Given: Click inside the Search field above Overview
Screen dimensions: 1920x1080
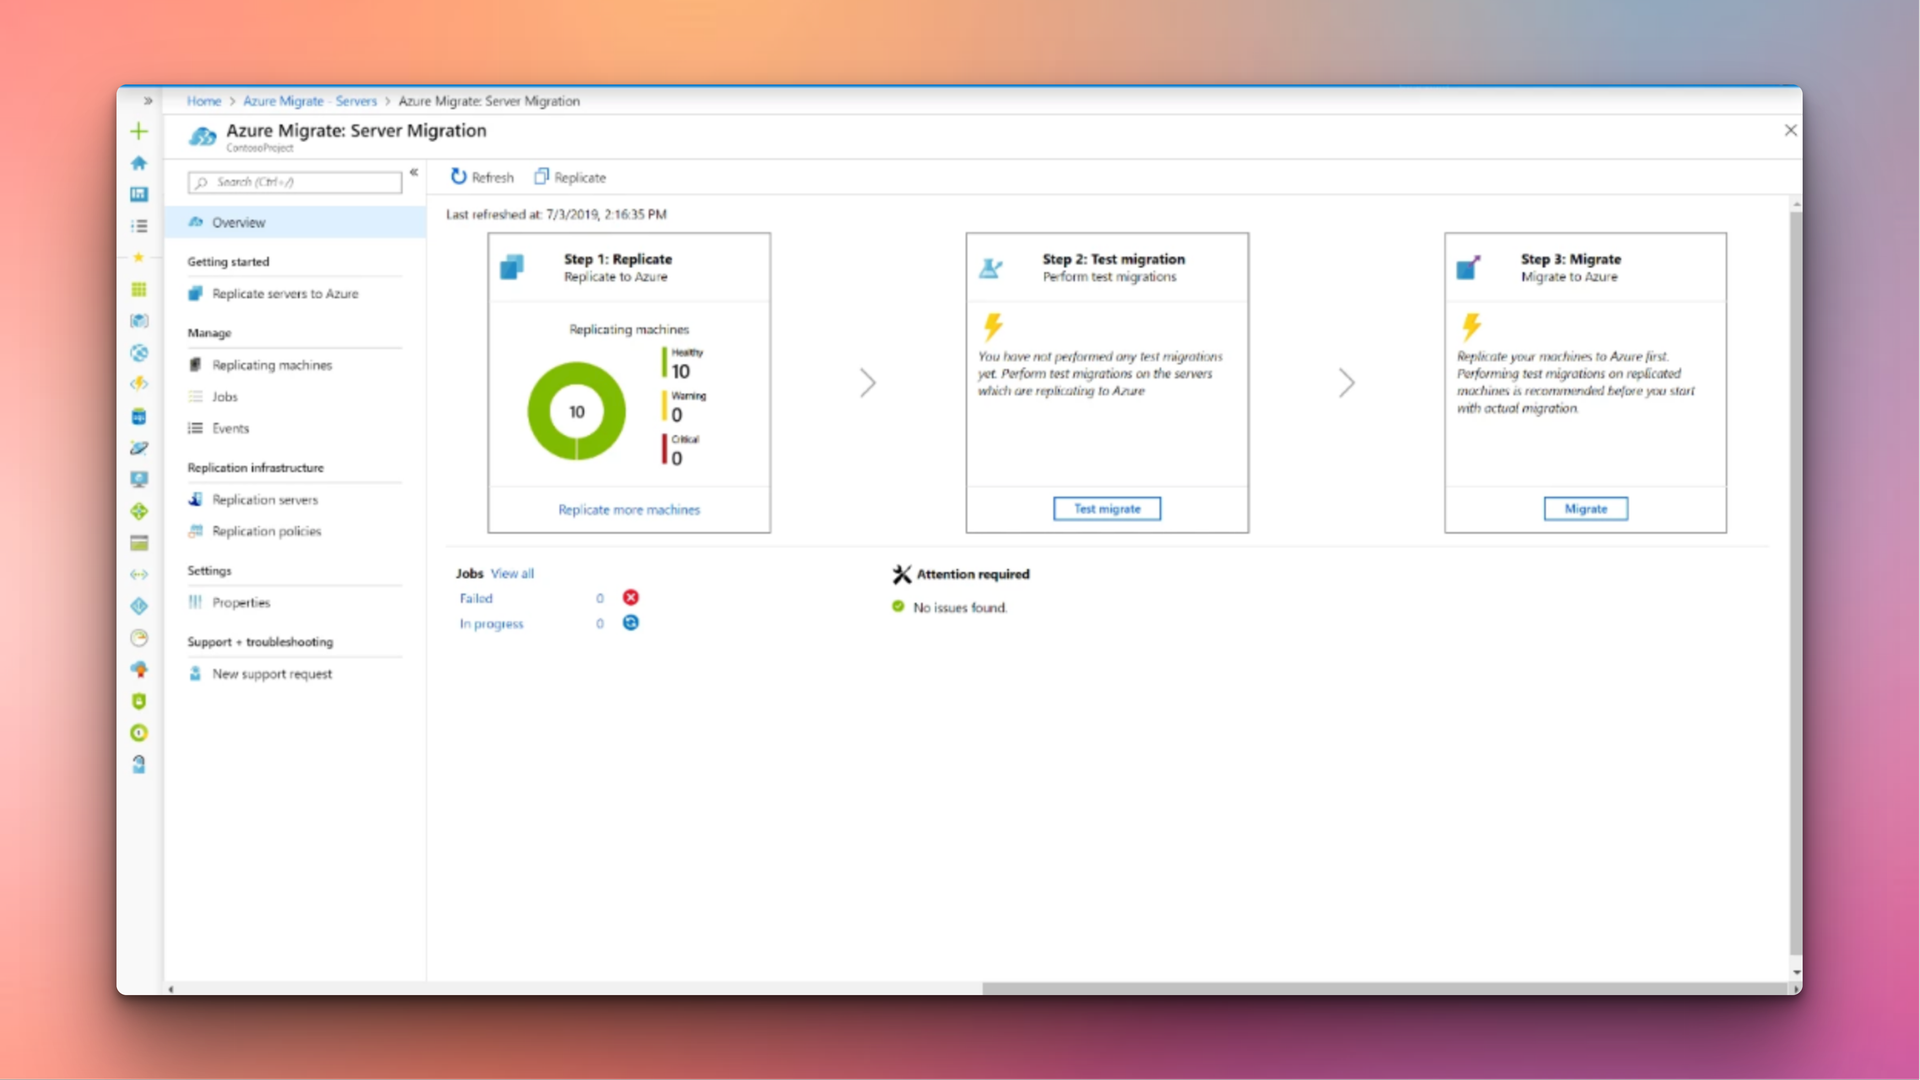Looking at the screenshot, I should click(x=295, y=182).
